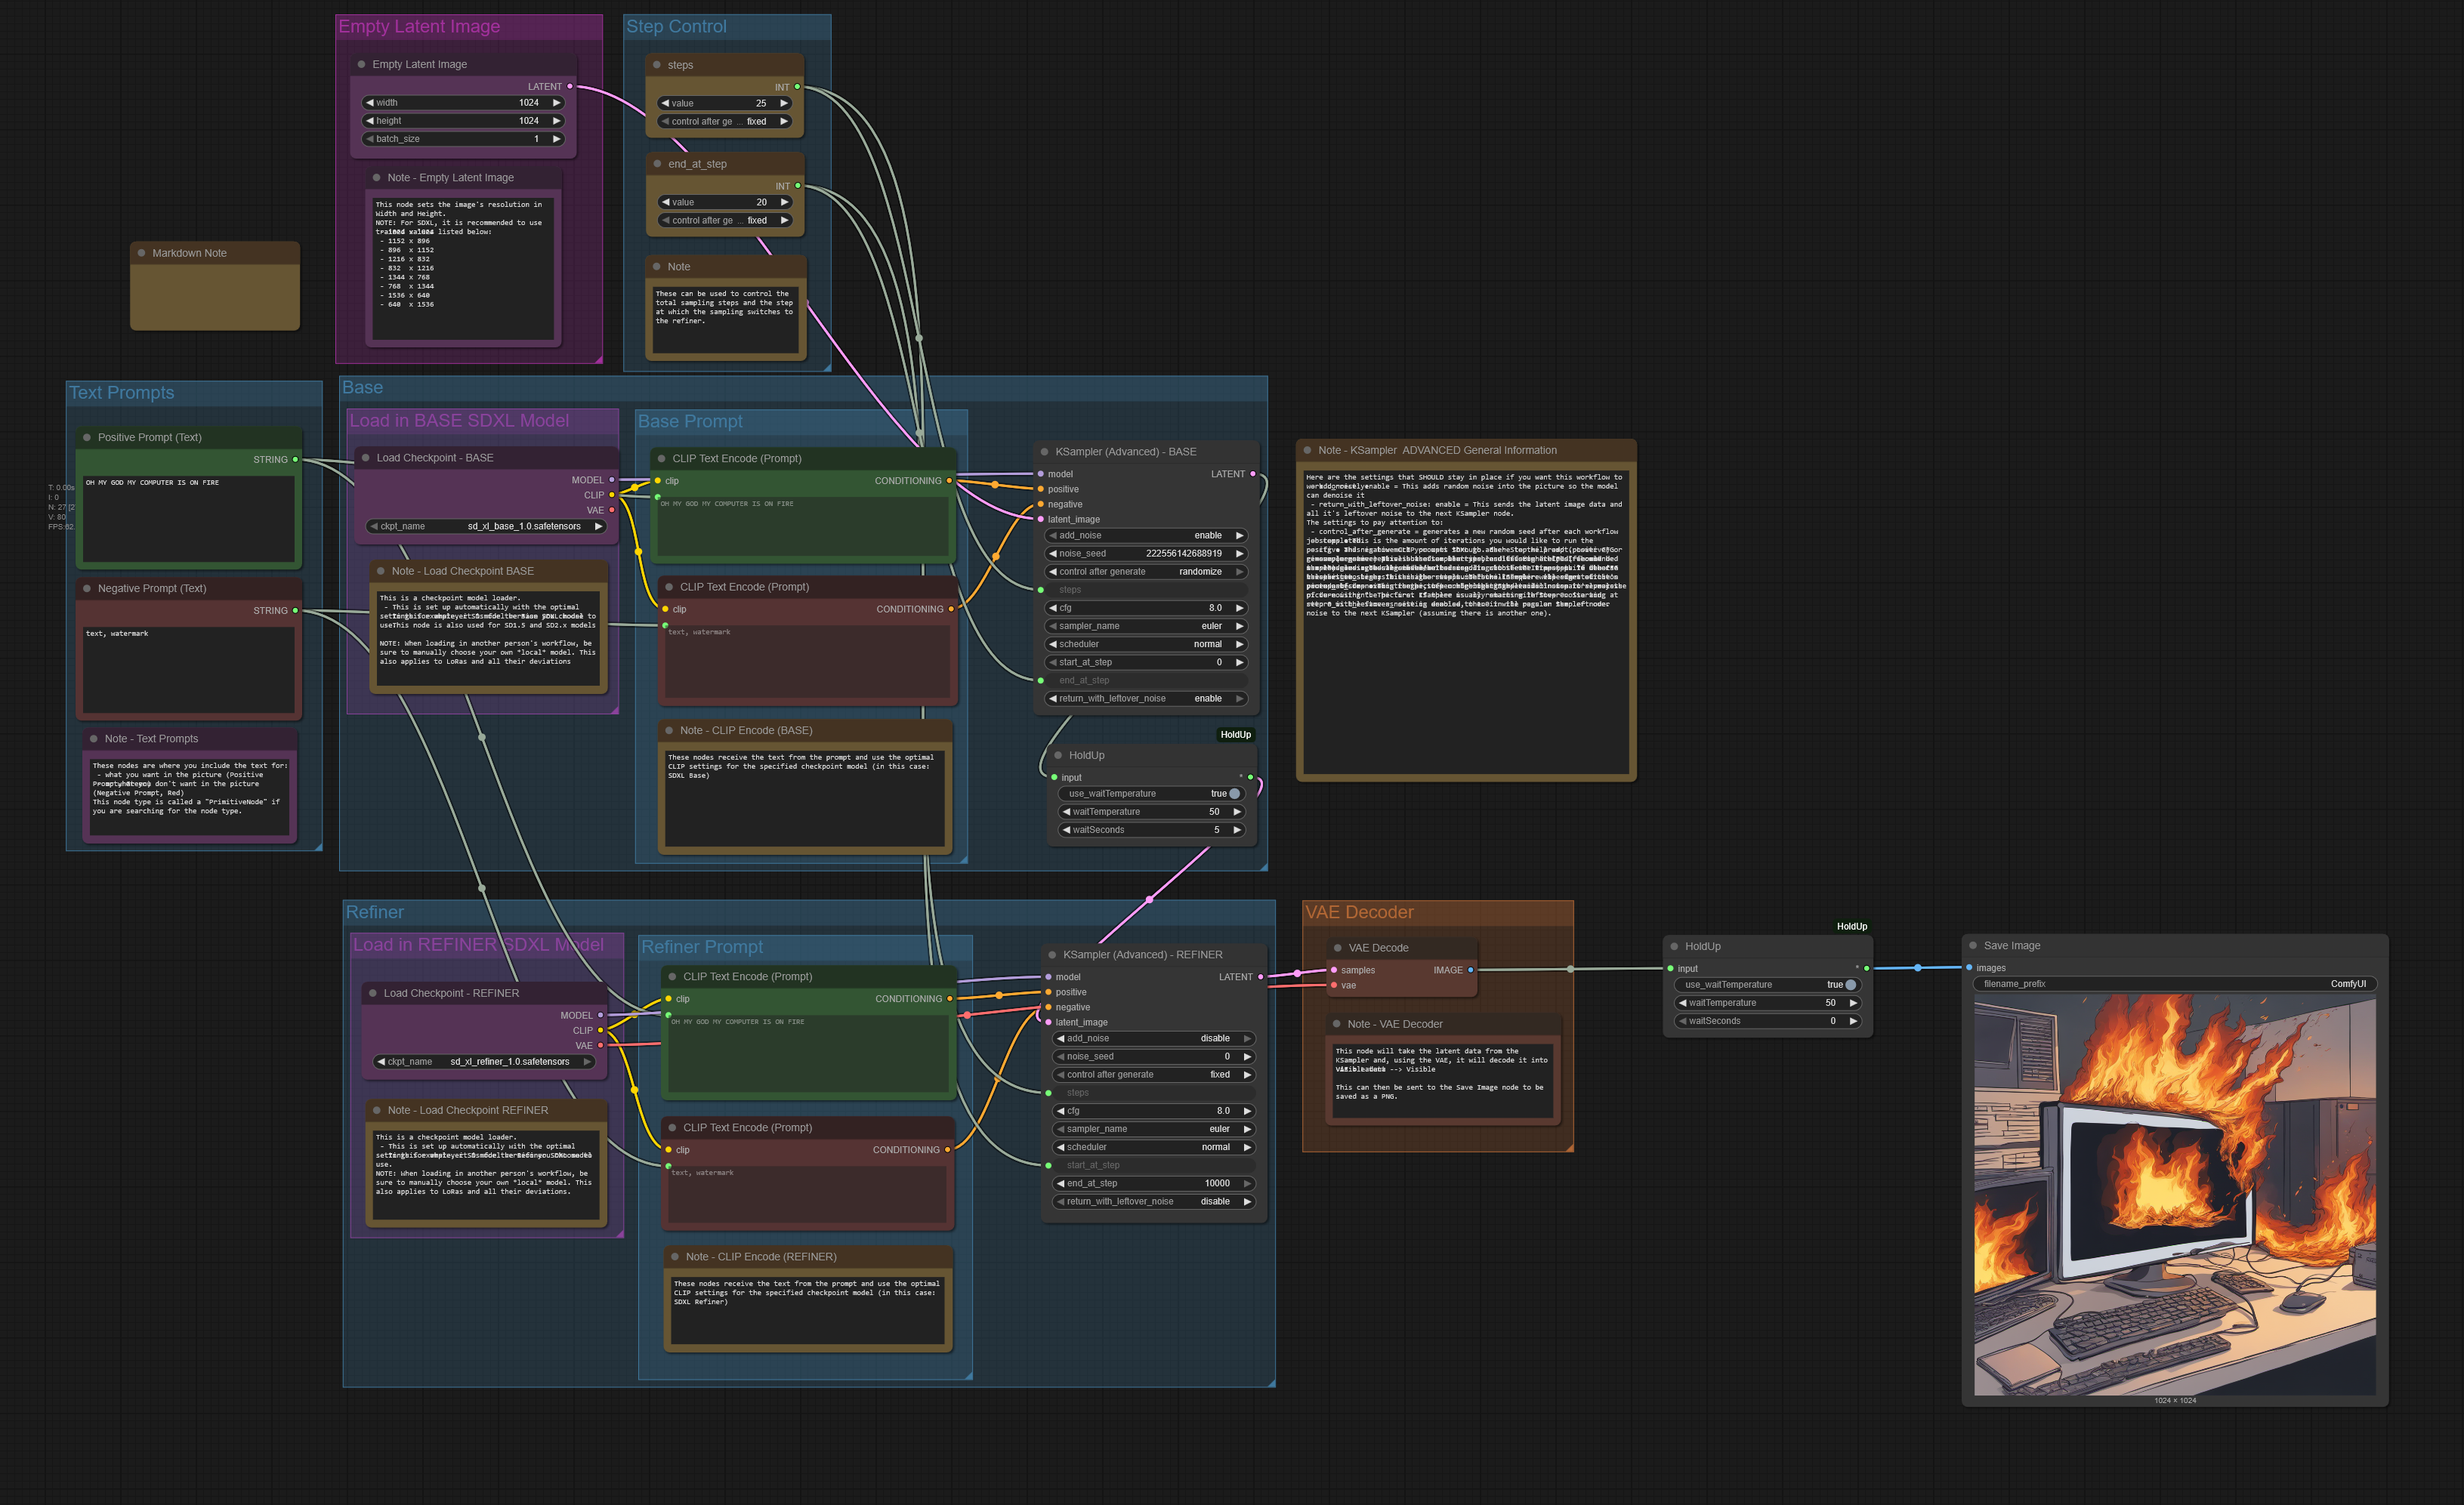Screen dimensions: 2464x1505
Task: Click STRING output socket of Positive Prompt (Text)
Action: [295, 459]
